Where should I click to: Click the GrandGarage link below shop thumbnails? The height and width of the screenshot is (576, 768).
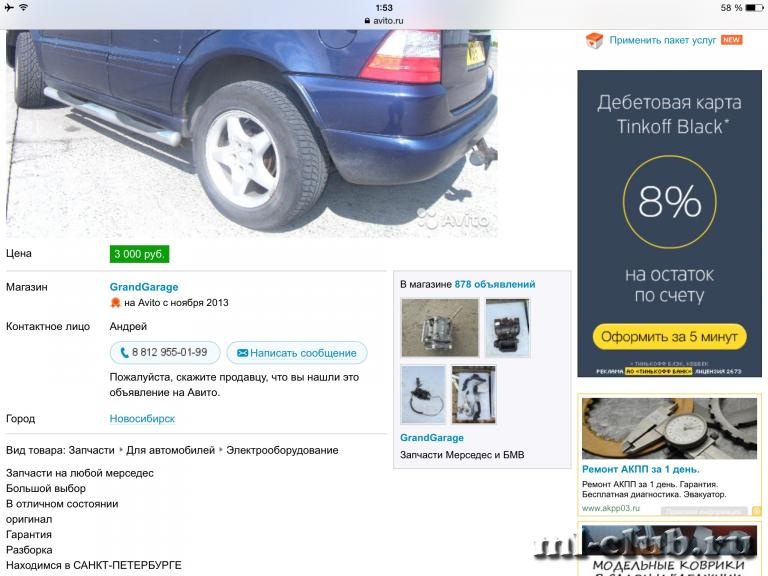point(432,438)
